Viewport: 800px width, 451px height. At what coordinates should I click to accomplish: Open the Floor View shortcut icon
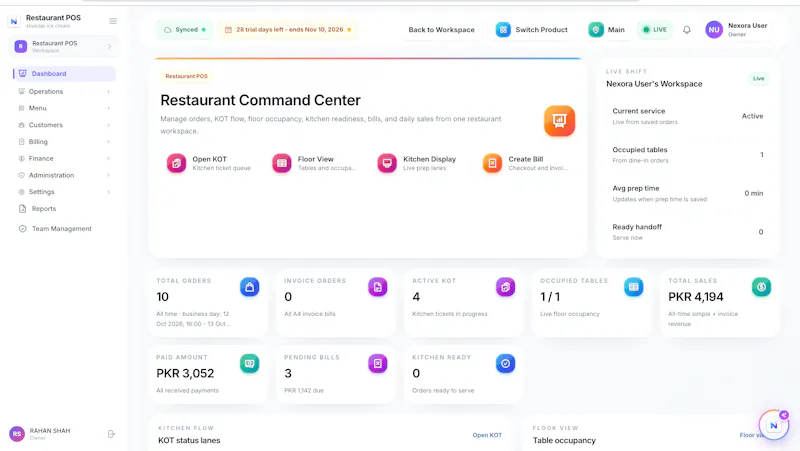(x=282, y=163)
